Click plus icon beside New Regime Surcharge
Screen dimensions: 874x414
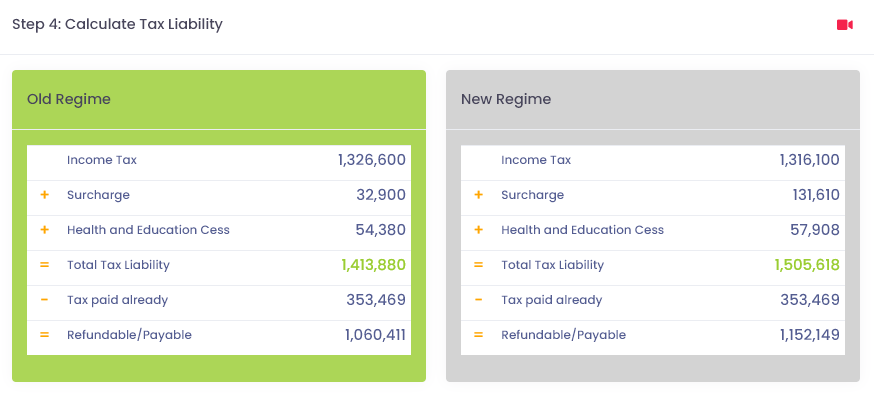coord(478,195)
